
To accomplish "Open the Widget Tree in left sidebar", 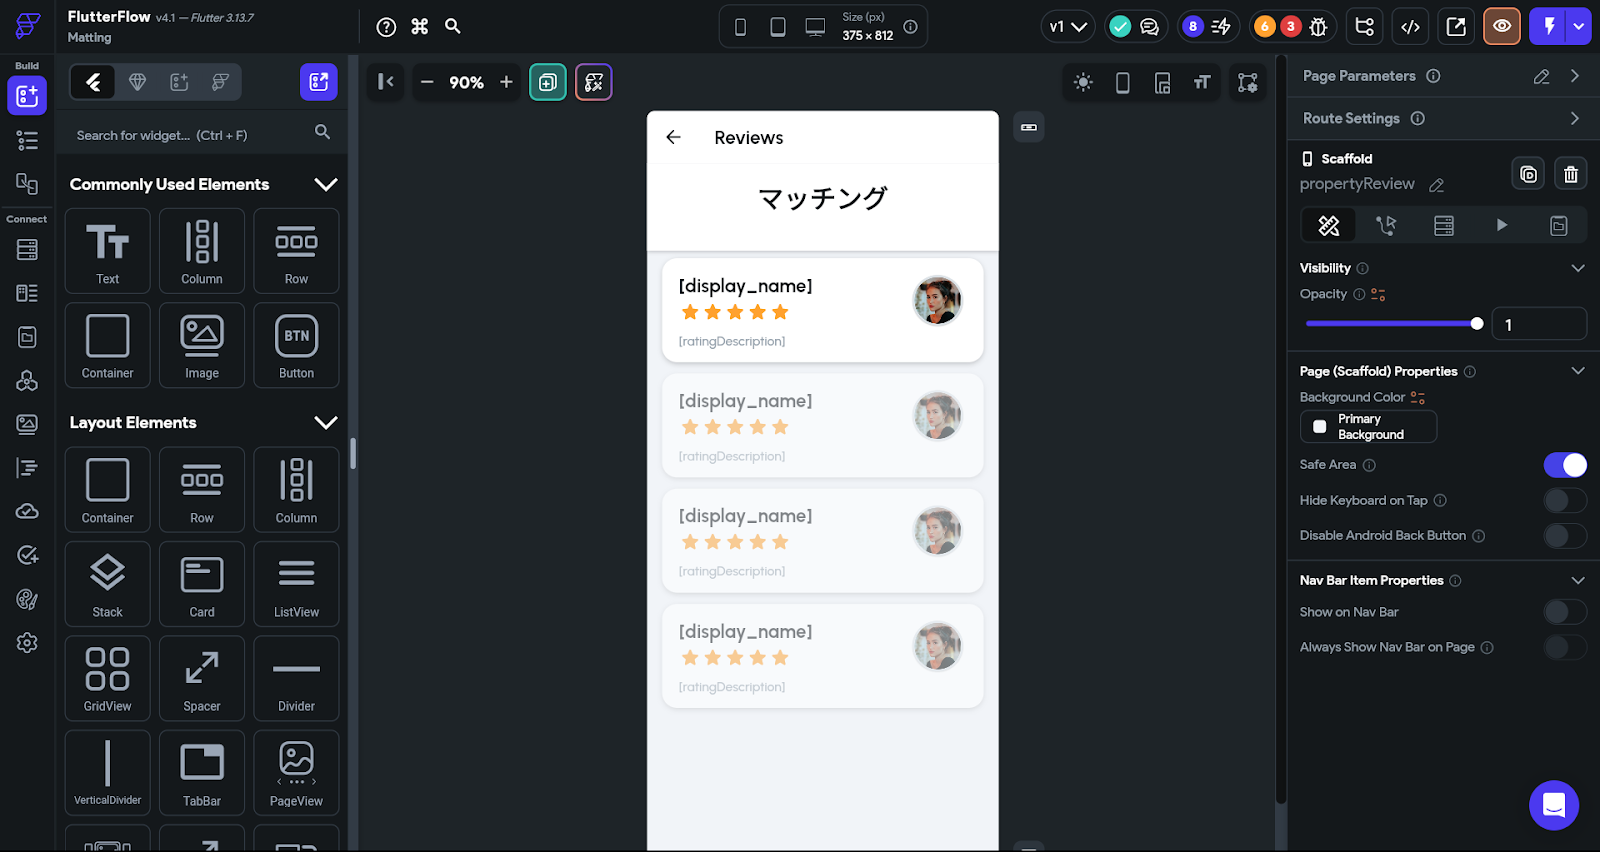I will 27,141.
